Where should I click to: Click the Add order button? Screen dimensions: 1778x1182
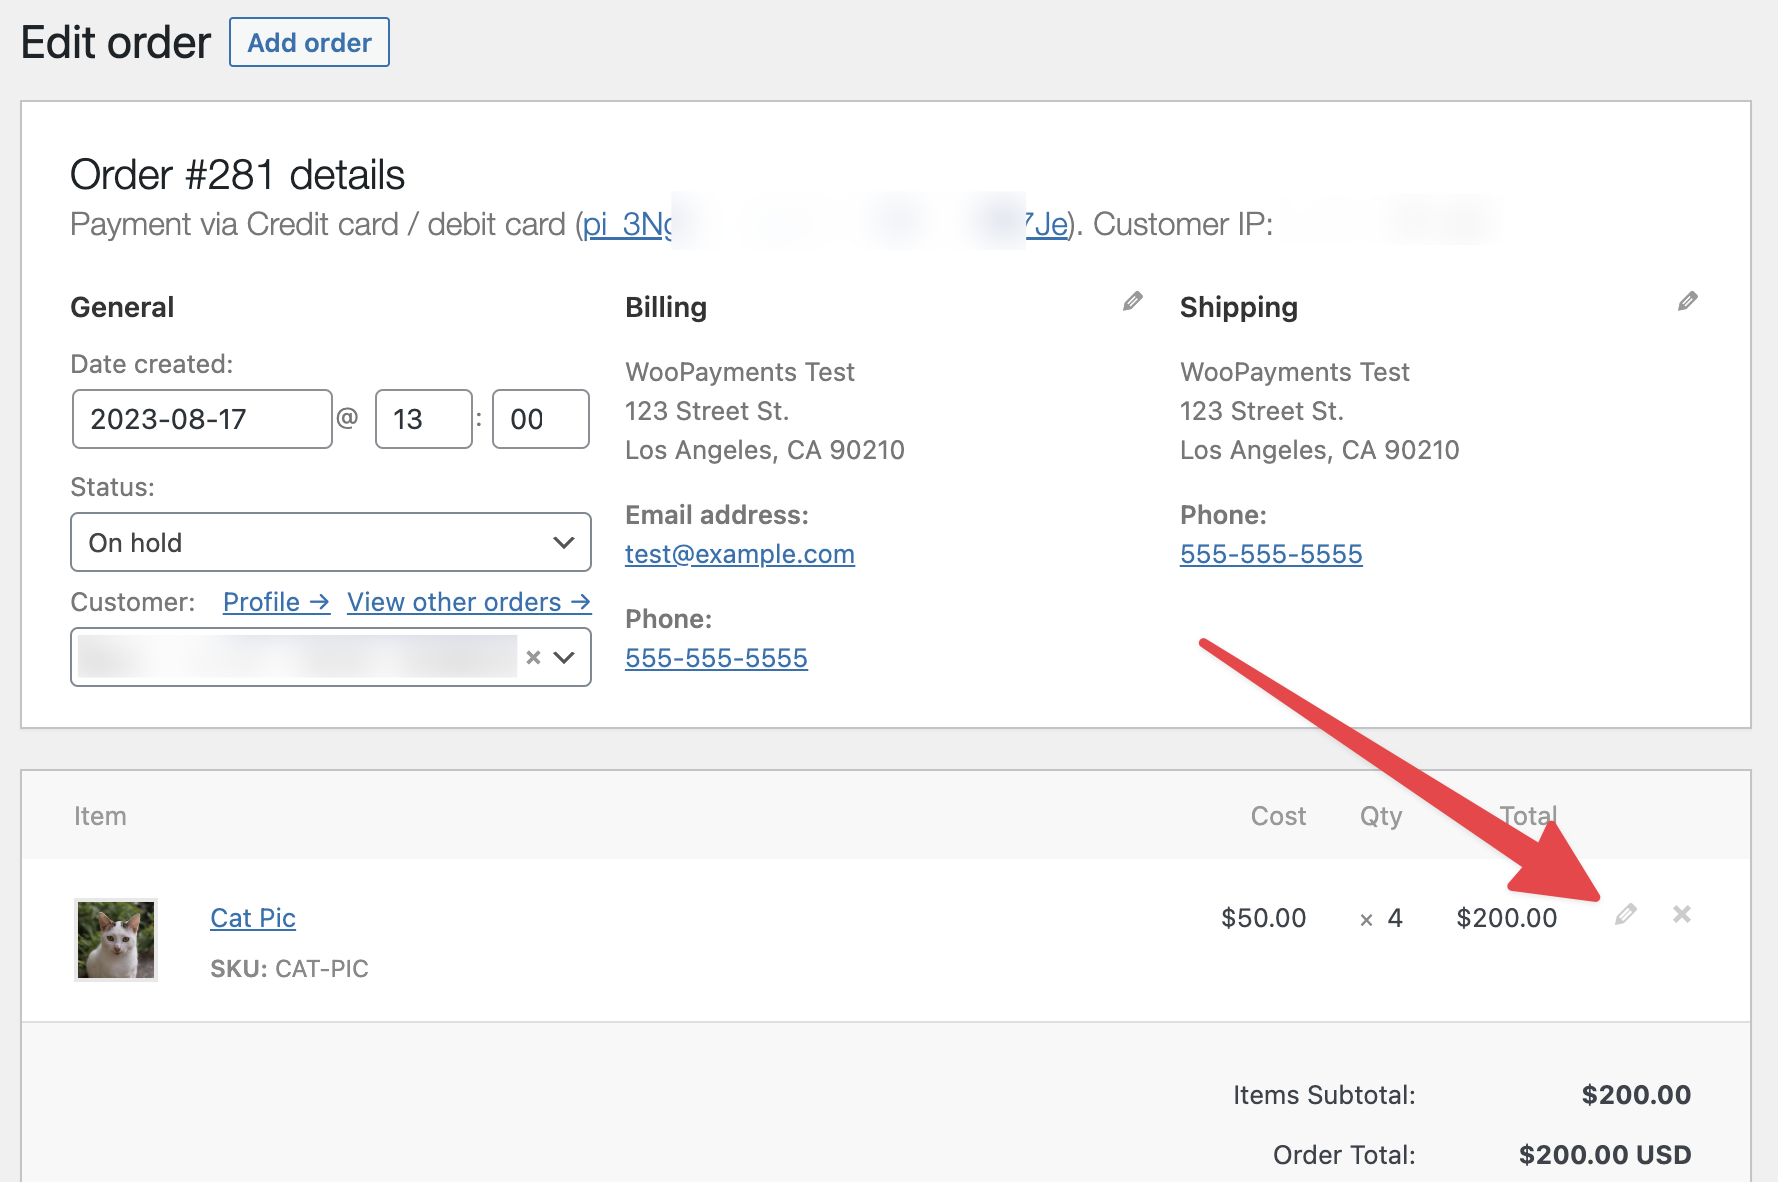point(309,42)
